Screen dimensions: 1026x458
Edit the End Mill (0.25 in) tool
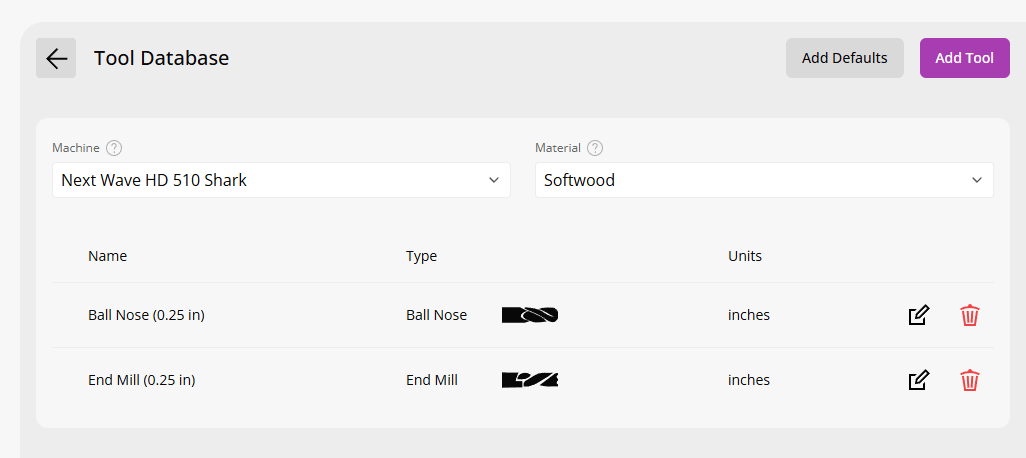coord(919,379)
